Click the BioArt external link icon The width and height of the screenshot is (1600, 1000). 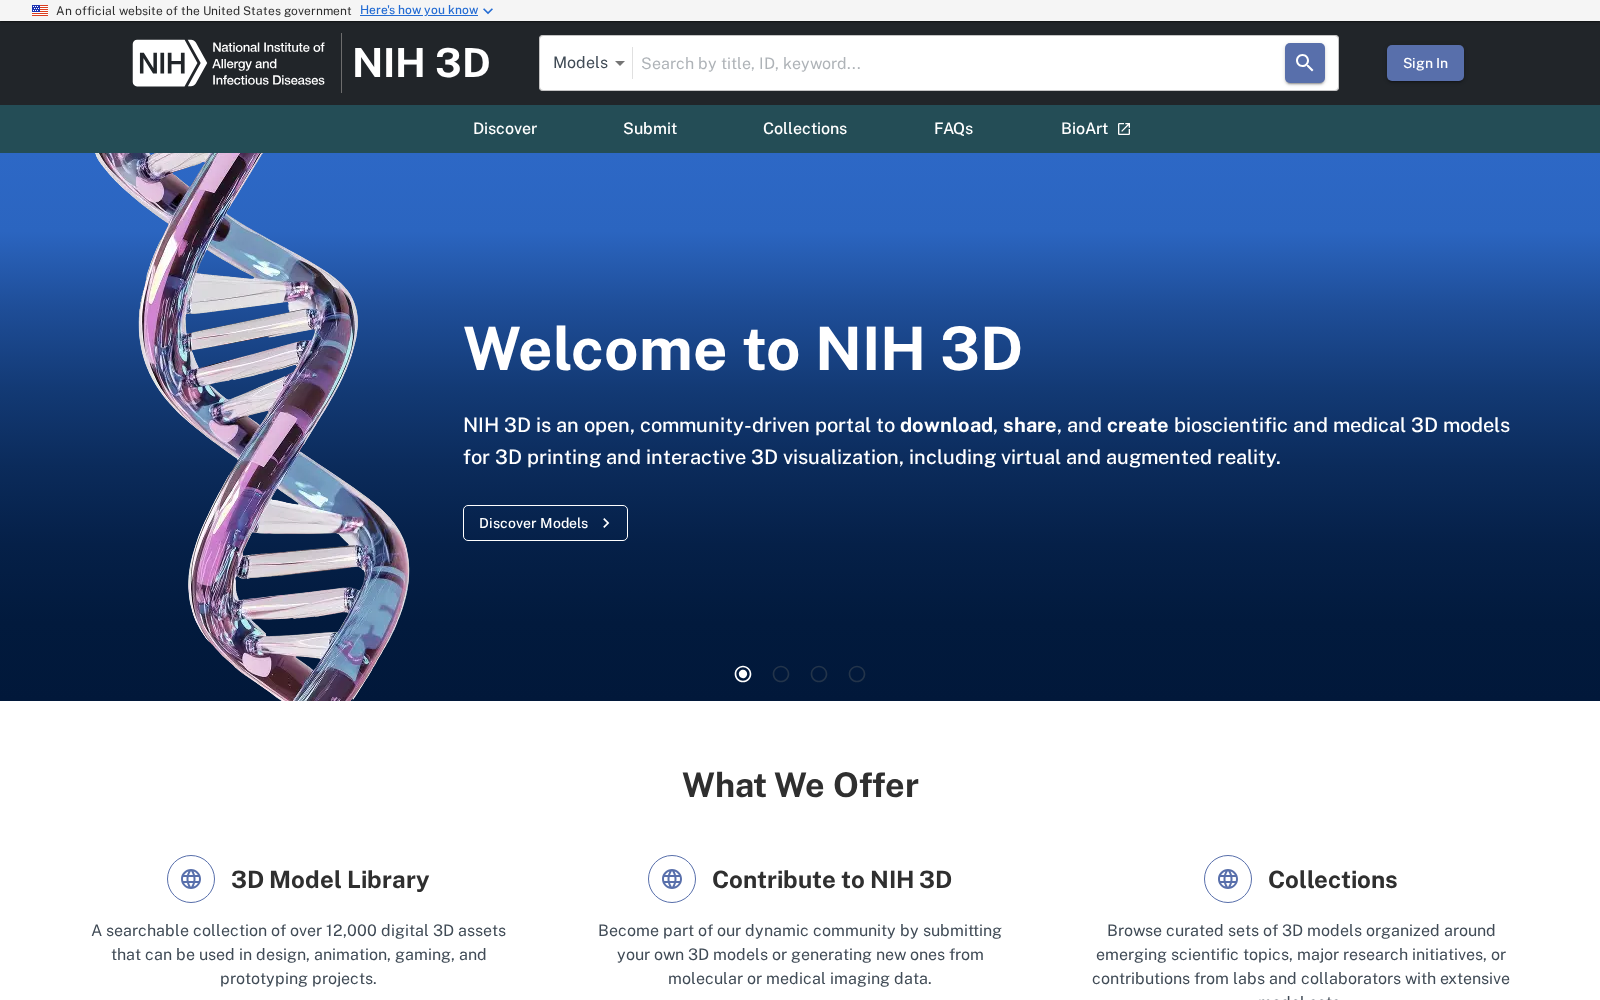[1124, 129]
